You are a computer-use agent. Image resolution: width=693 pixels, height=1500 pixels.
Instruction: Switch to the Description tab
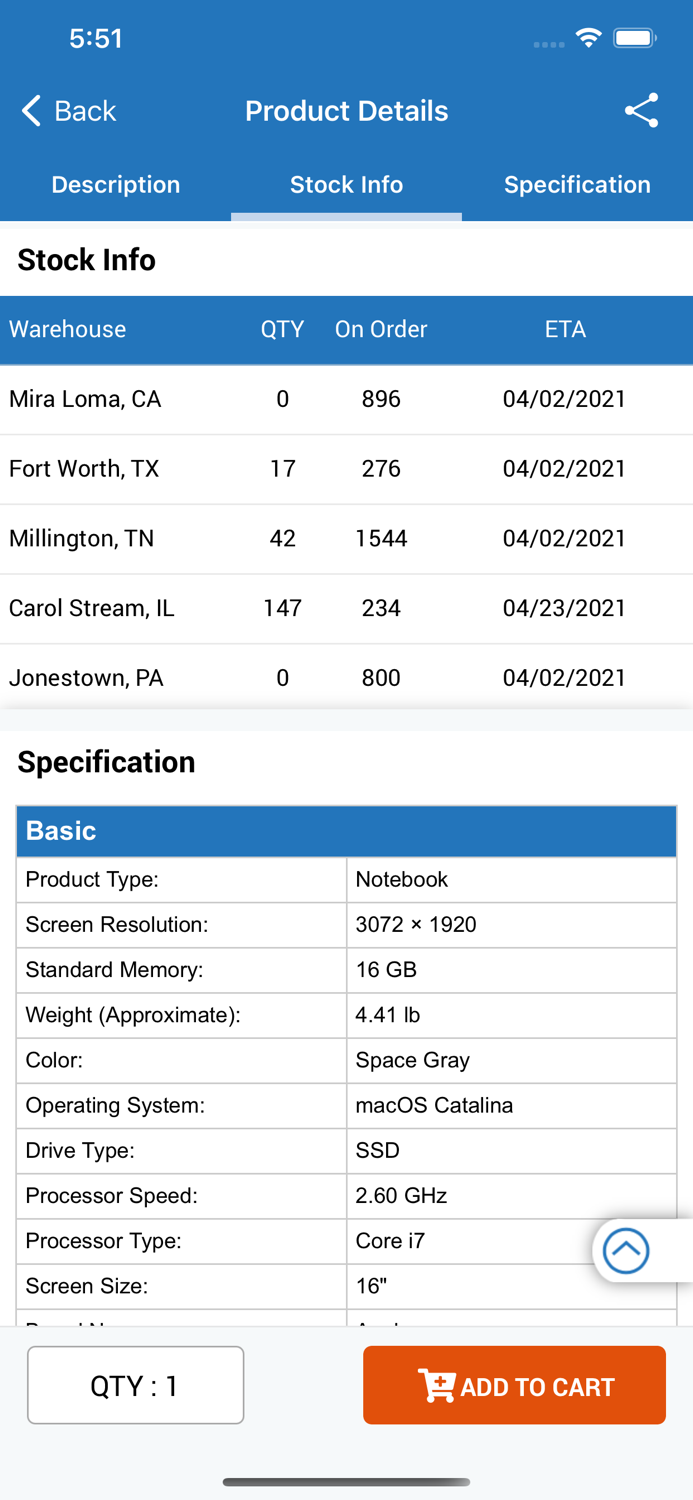point(115,185)
